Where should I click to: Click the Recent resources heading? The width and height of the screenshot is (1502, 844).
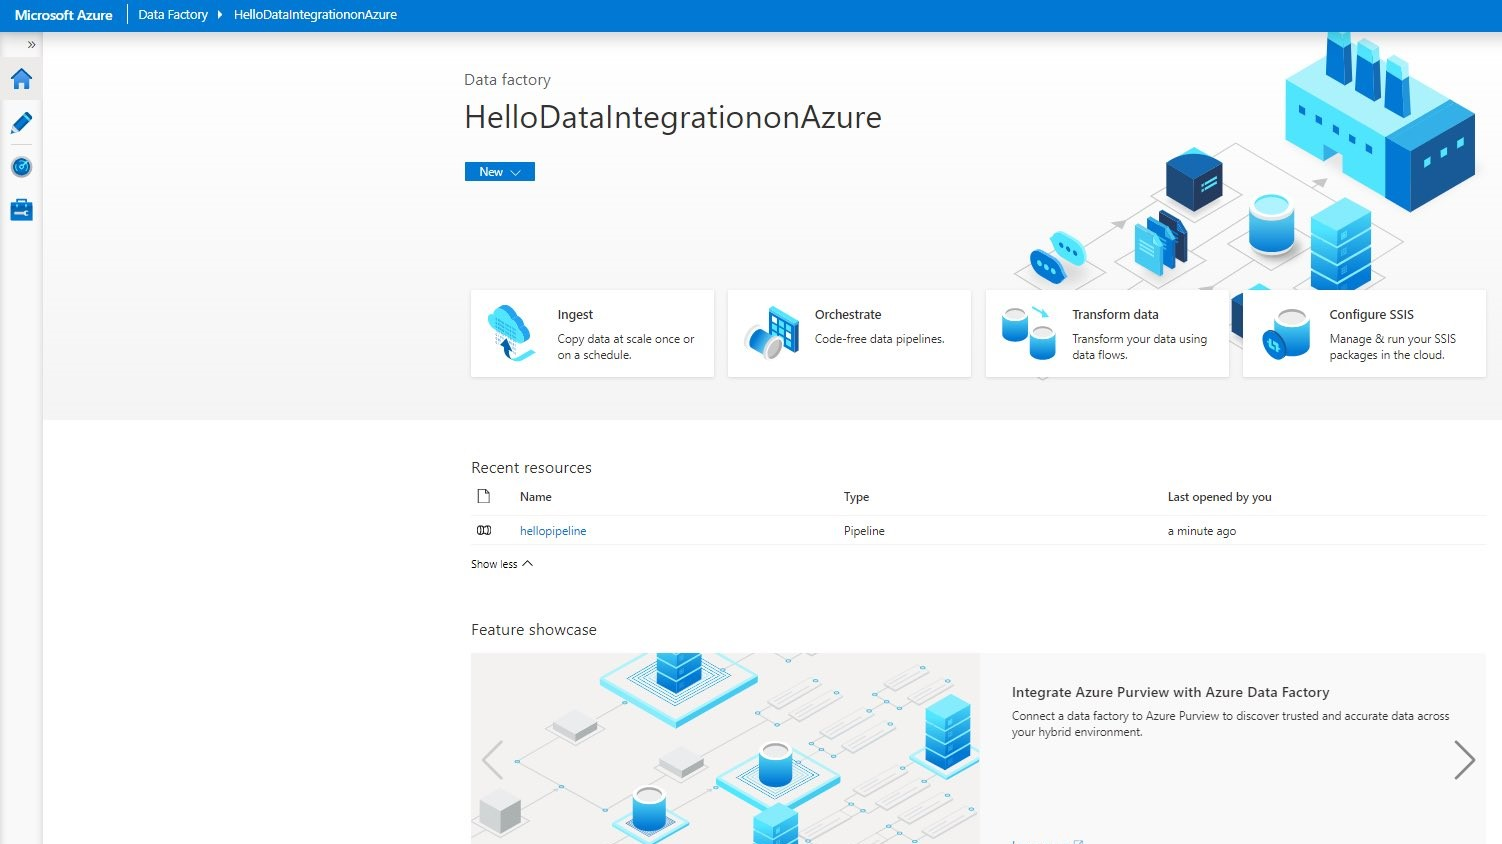(531, 468)
